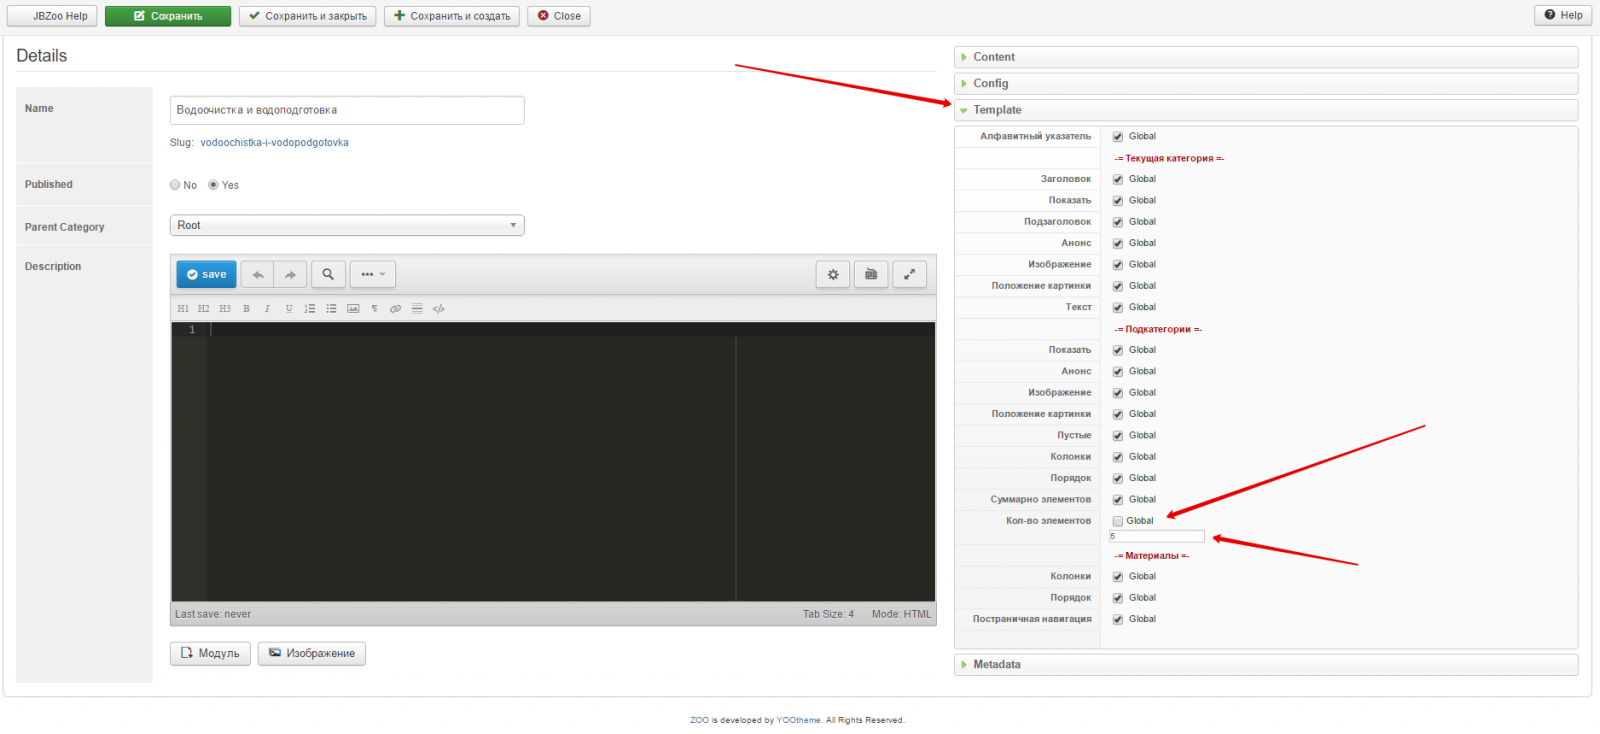The height and width of the screenshot is (734, 1600).
Task: Click the Модуль button
Action: click(210, 653)
